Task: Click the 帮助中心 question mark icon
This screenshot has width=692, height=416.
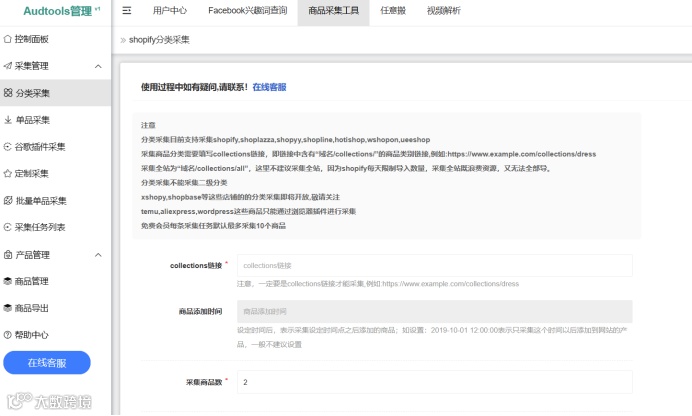Action: (8, 335)
